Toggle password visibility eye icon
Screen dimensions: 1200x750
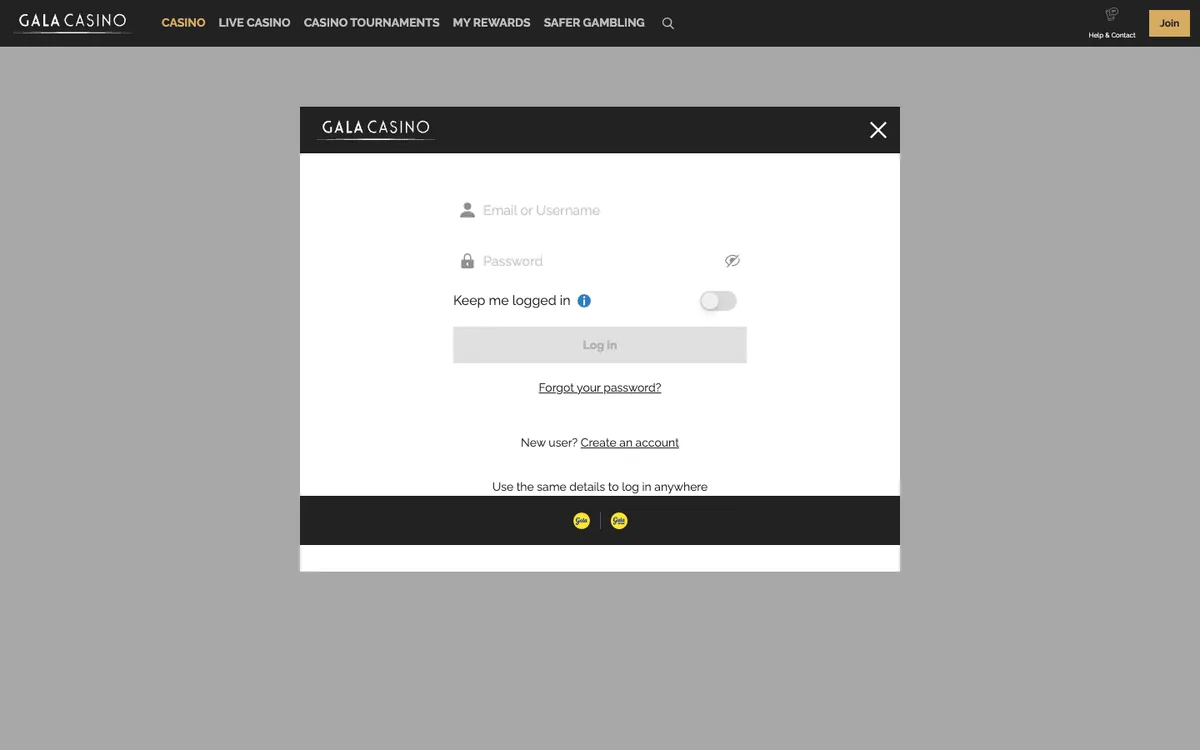(732, 261)
